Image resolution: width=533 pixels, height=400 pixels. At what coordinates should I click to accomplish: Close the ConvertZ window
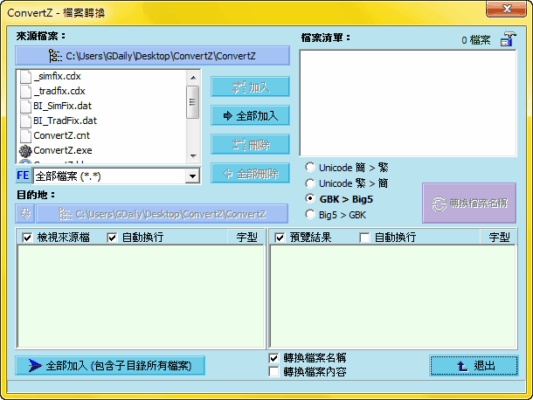pyautogui.click(x=506, y=8)
